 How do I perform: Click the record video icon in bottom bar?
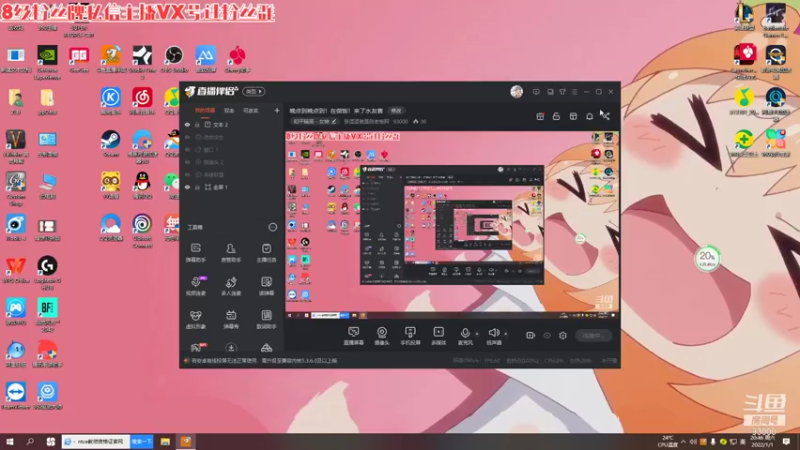click(530, 335)
